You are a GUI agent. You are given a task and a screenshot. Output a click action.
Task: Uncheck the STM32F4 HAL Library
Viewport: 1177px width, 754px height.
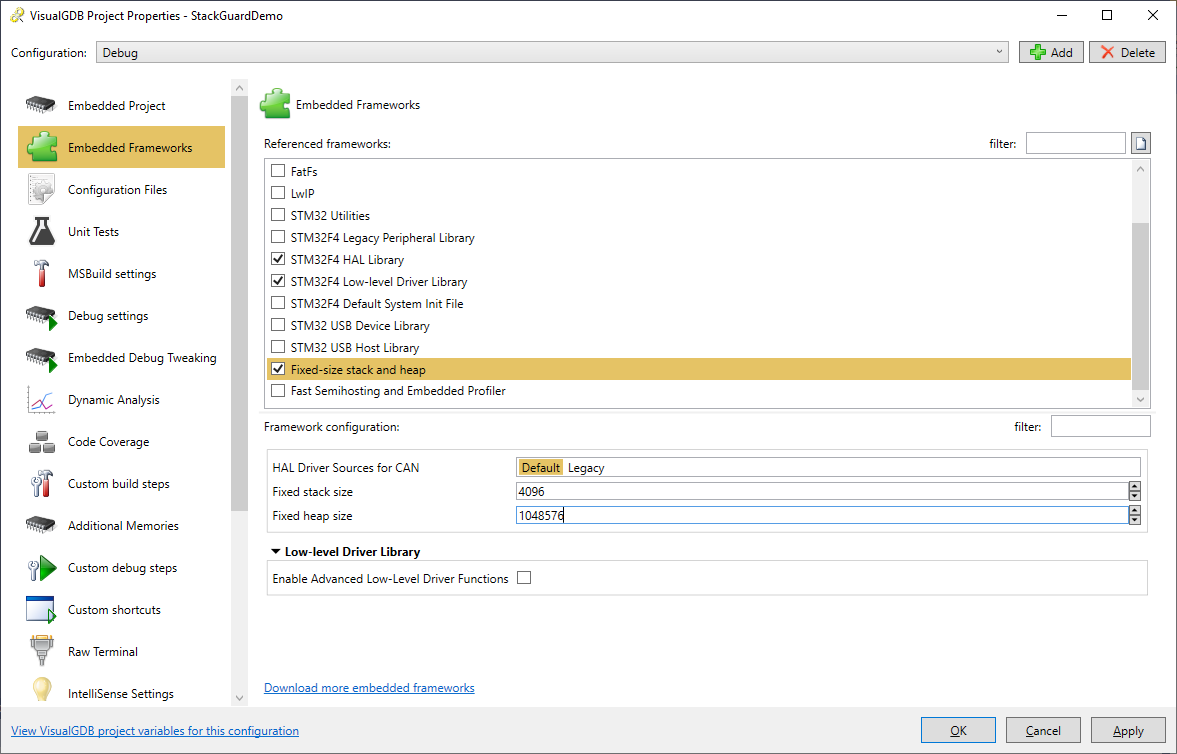click(278, 259)
